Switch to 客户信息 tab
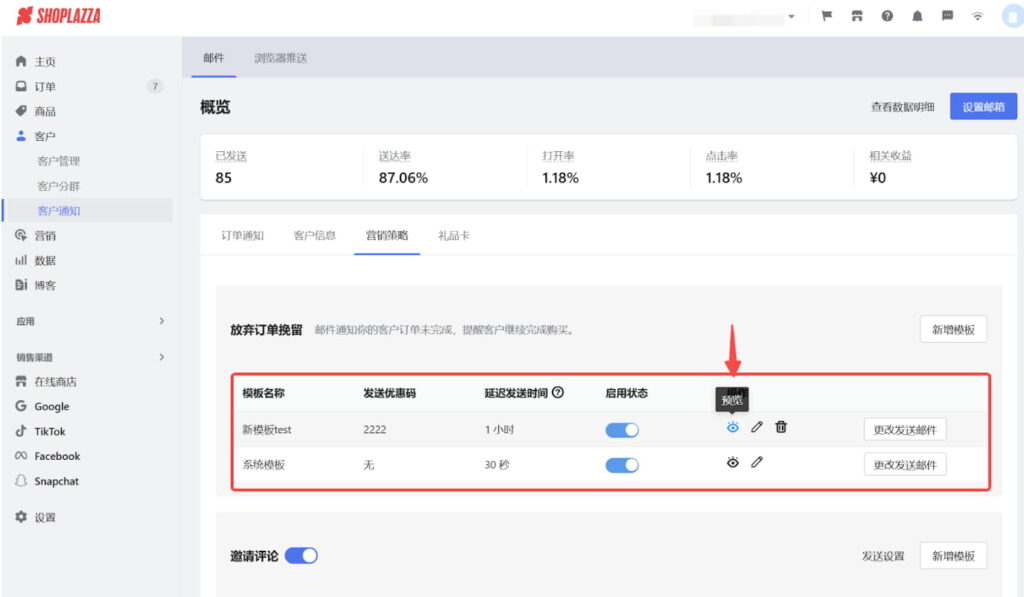1024x597 pixels. 315,235
